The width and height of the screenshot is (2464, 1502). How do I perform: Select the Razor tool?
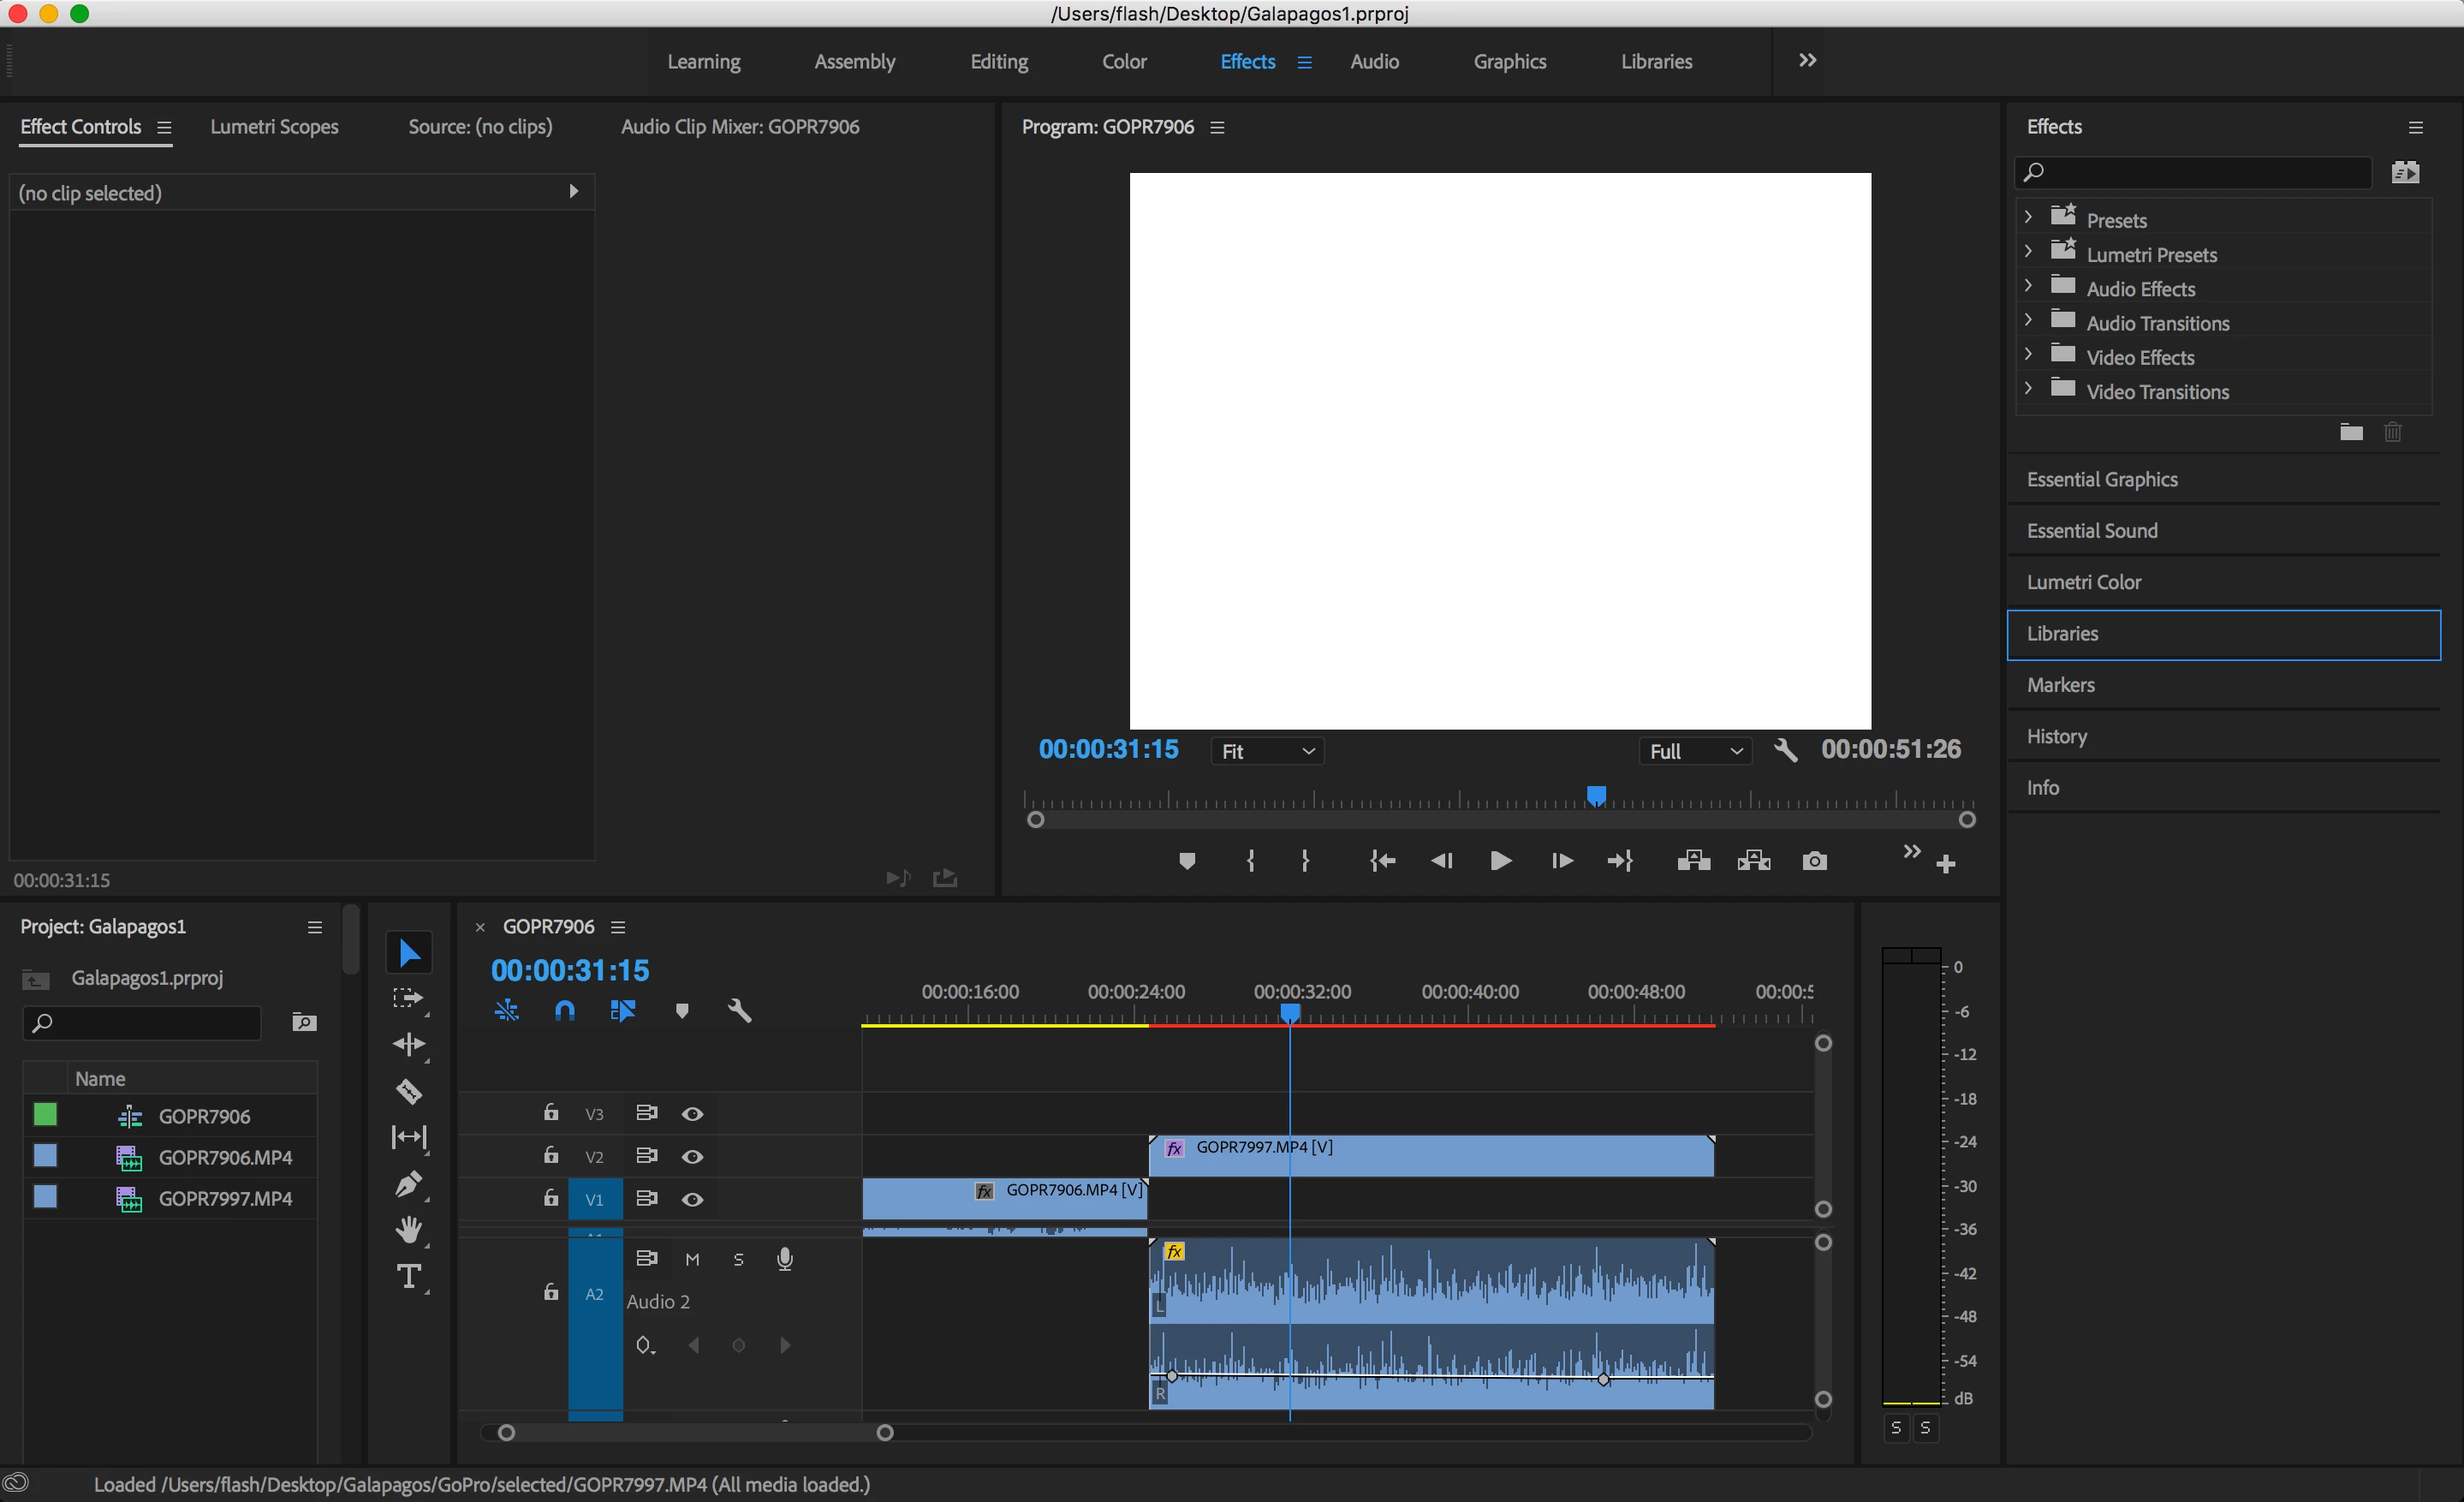pos(408,1091)
